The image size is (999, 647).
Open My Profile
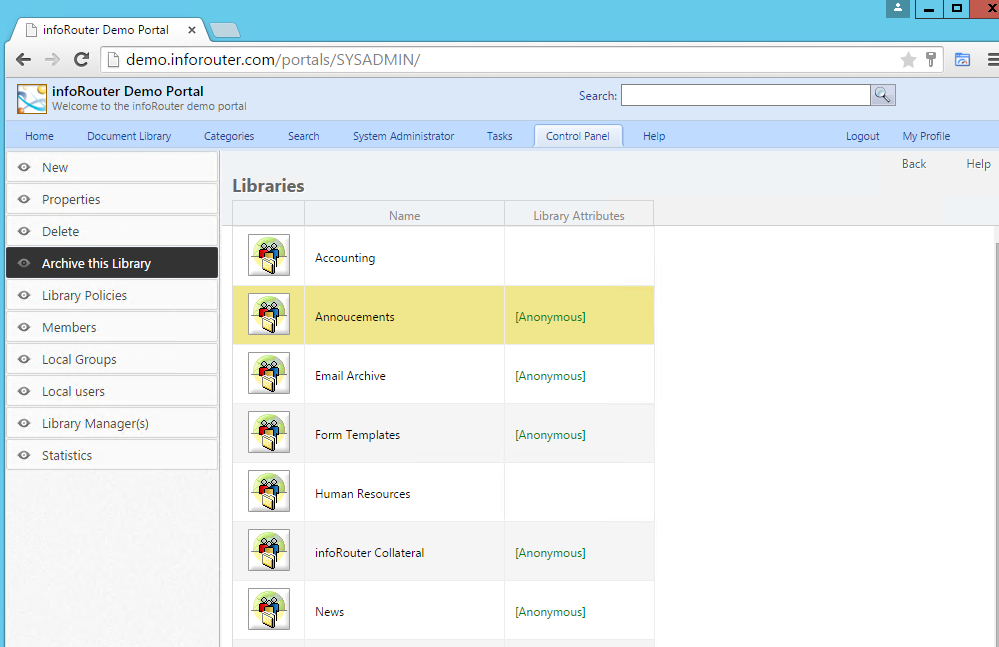[926, 136]
